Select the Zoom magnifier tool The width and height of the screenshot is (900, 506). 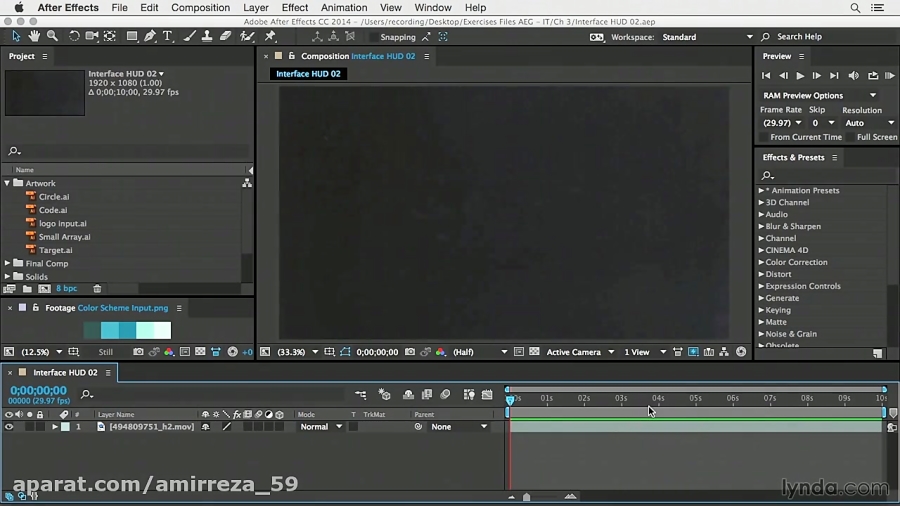pyautogui.click(x=52, y=36)
